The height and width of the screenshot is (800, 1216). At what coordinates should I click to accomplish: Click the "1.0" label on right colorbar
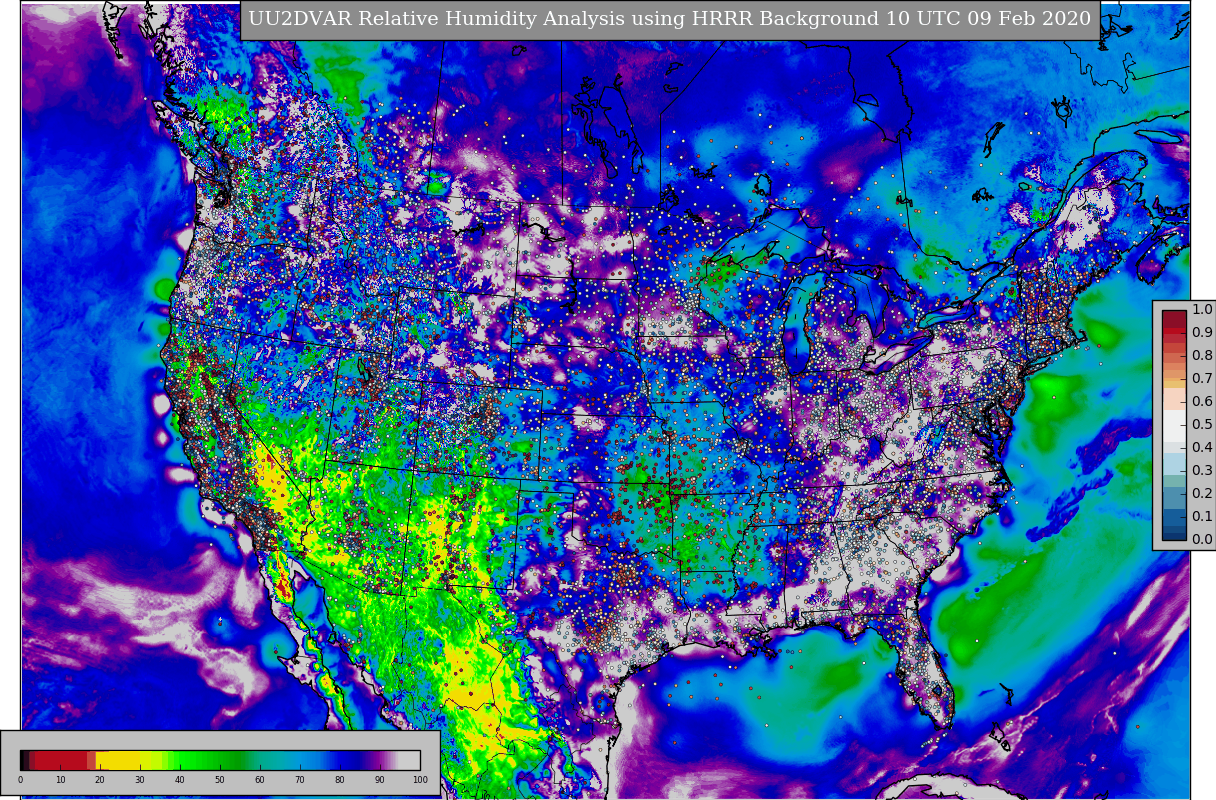(x=1202, y=309)
